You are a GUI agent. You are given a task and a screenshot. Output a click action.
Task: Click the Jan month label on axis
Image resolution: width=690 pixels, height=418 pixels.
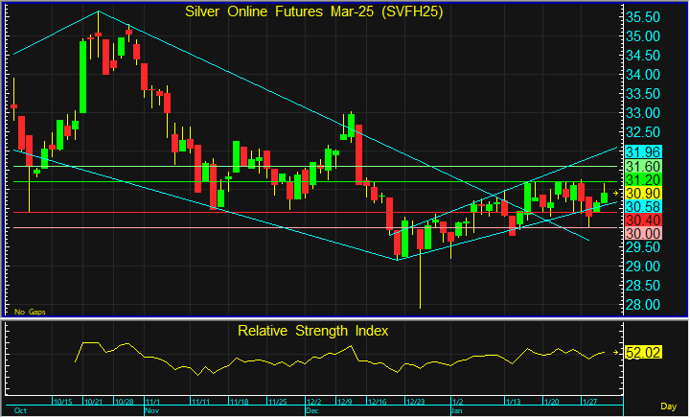point(457,411)
